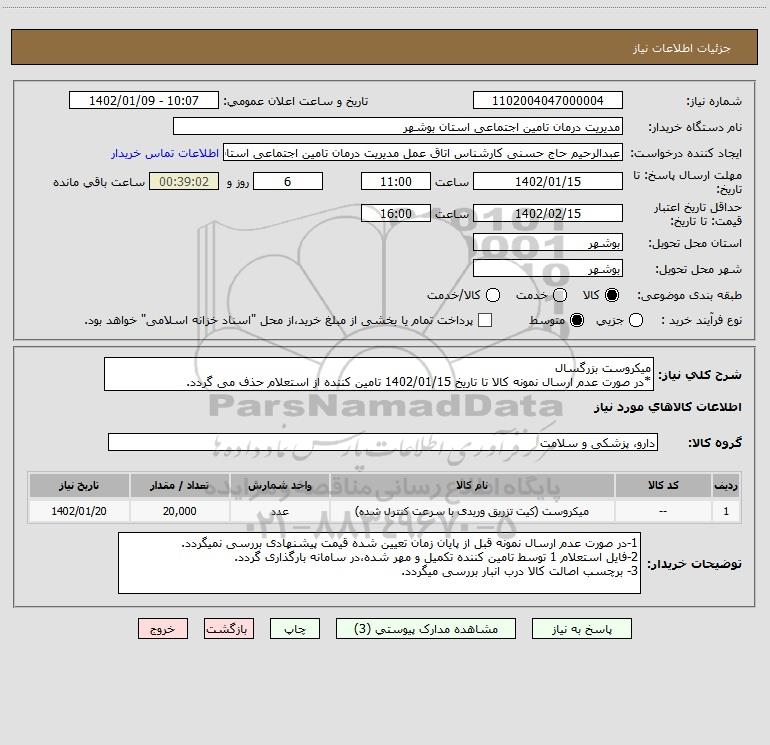
Task: Click the ردیف column header
Action: click(x=726, y=485)
